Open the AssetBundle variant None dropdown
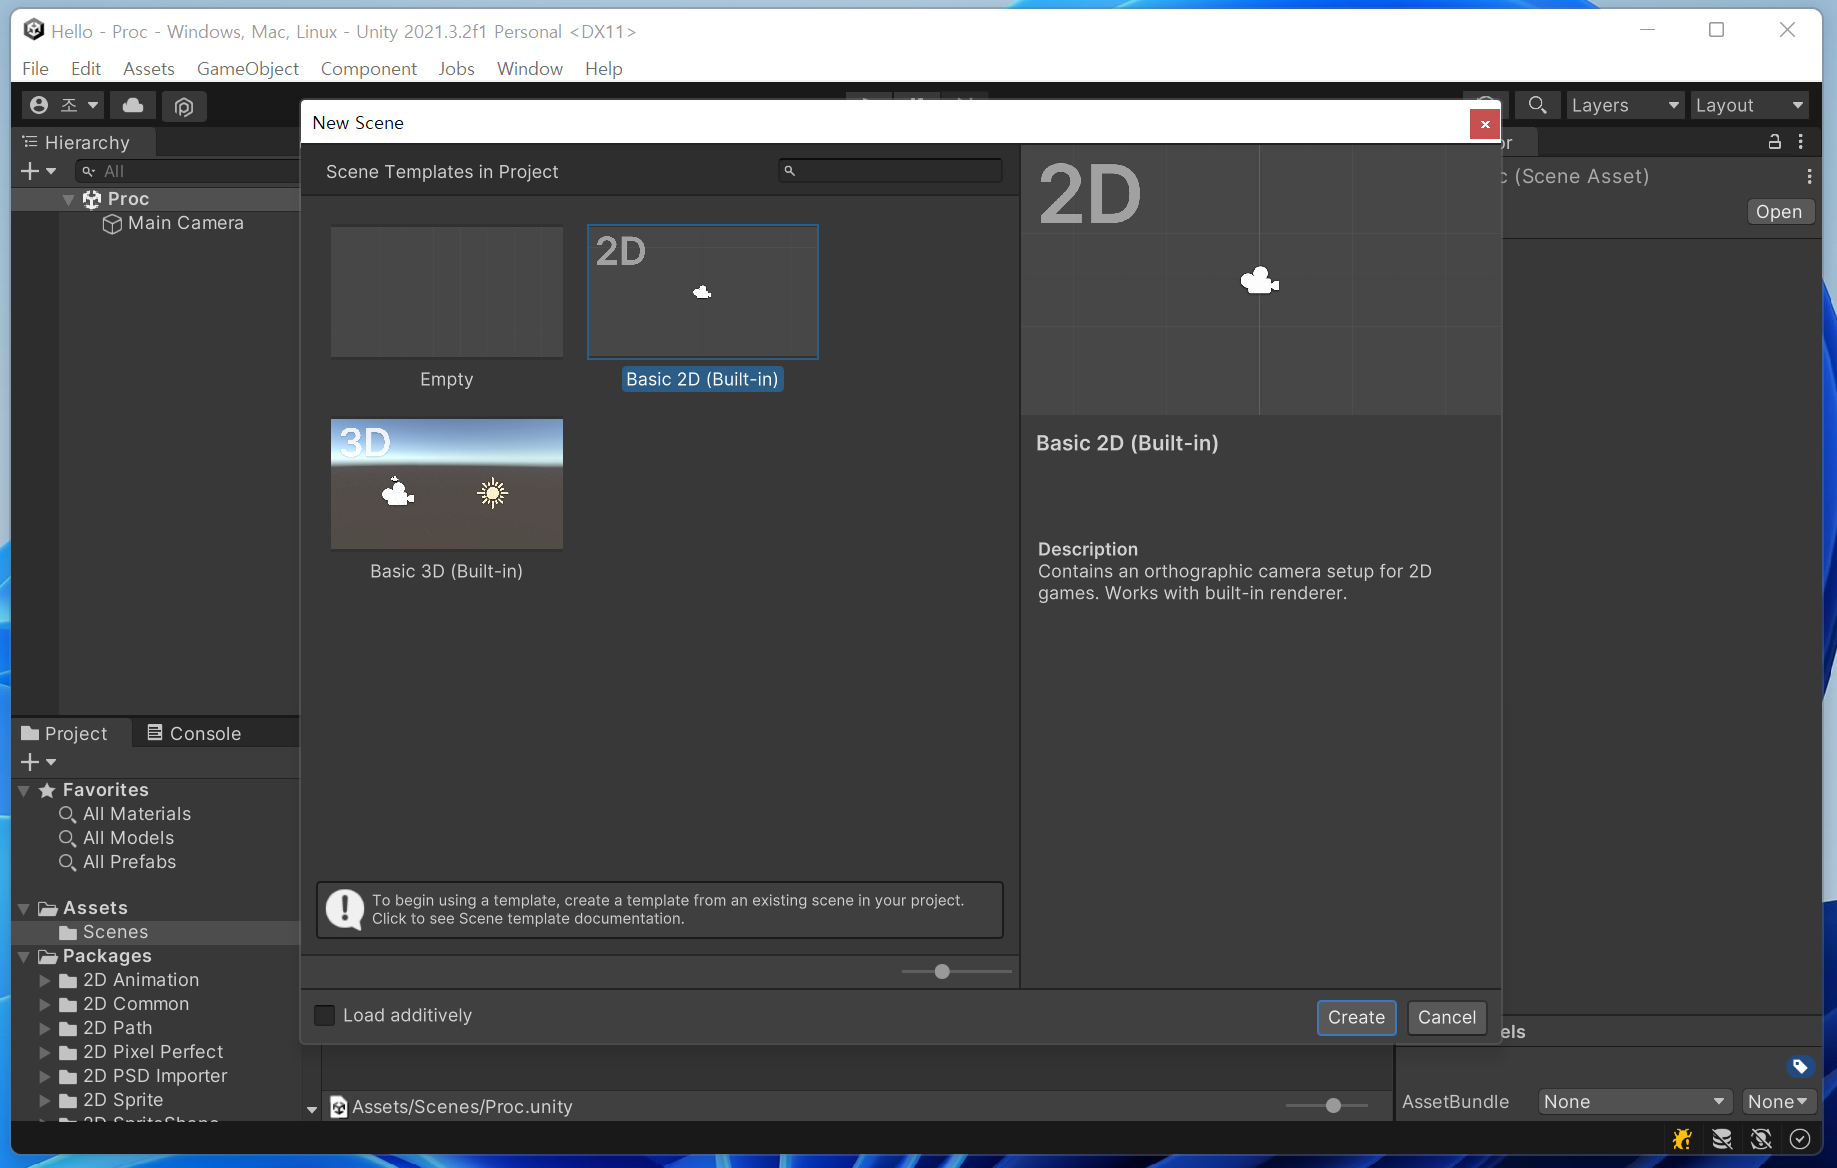 pos(1779,1101)
